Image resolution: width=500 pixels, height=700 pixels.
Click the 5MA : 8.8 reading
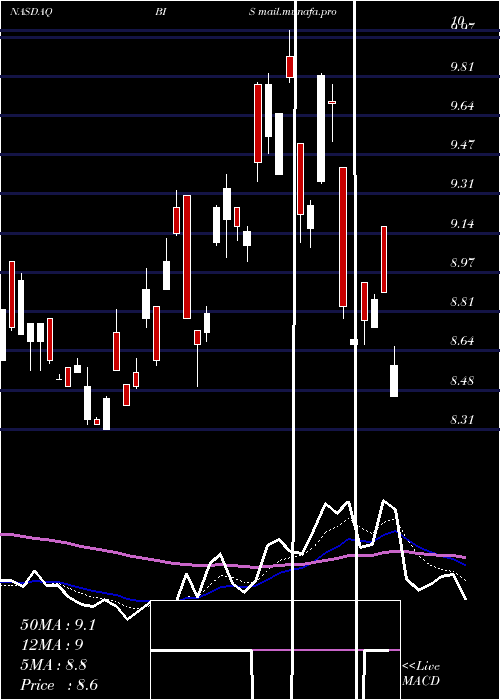54,665
